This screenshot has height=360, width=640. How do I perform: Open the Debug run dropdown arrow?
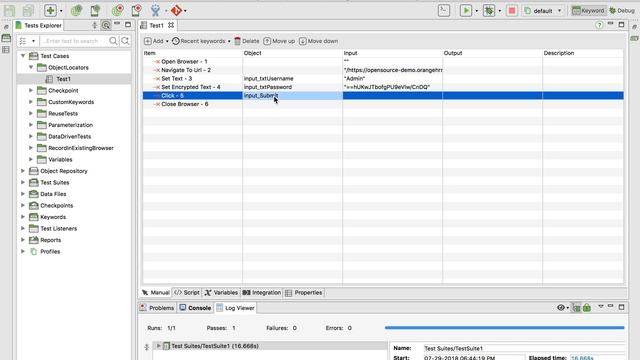[500, 11]
